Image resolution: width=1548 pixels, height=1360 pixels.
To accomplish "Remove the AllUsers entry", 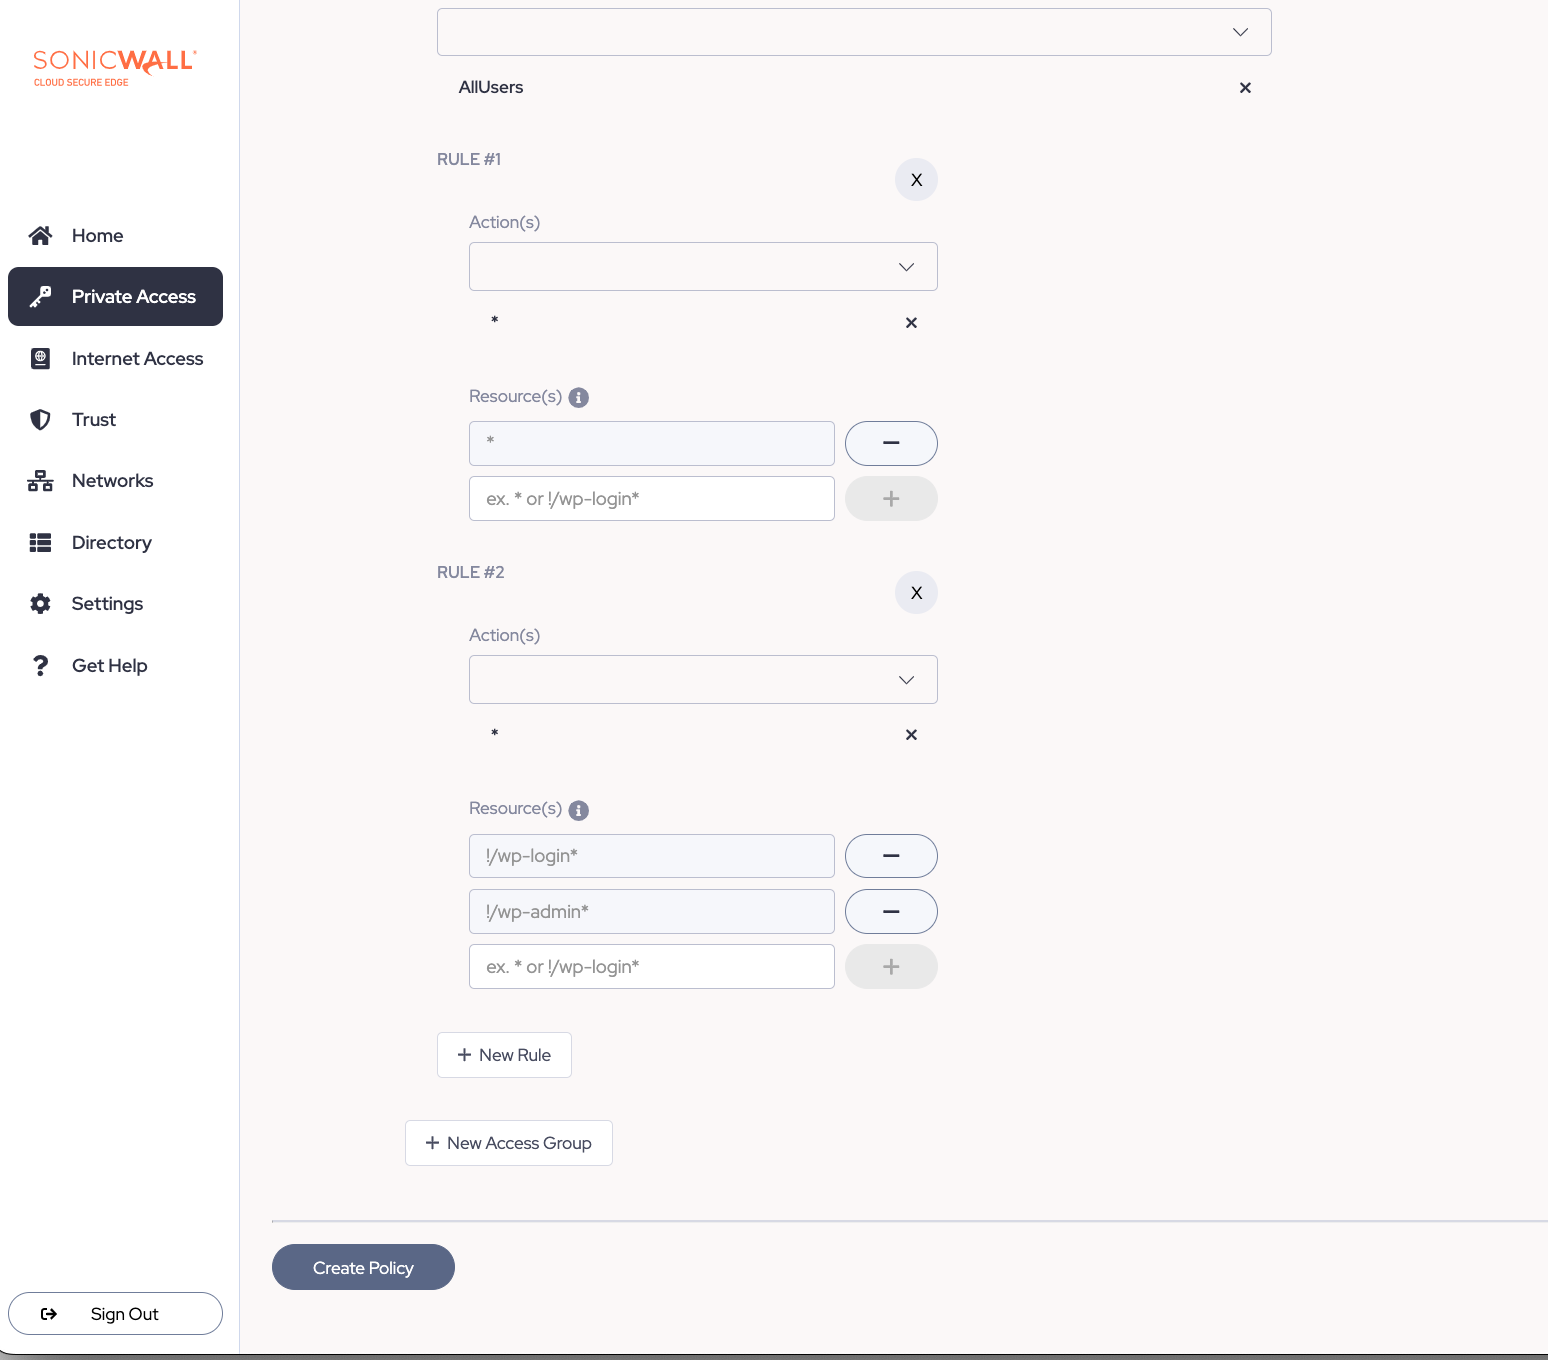I will point(1245,88).
